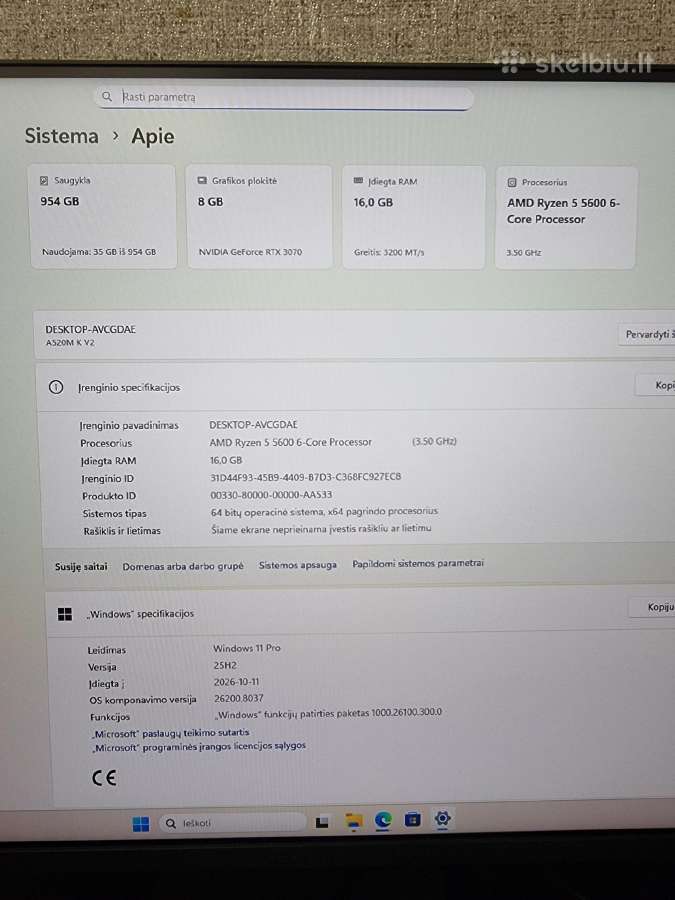Click the search parameter input field
The height and width of the screenshot is (900, 675).
284,97
